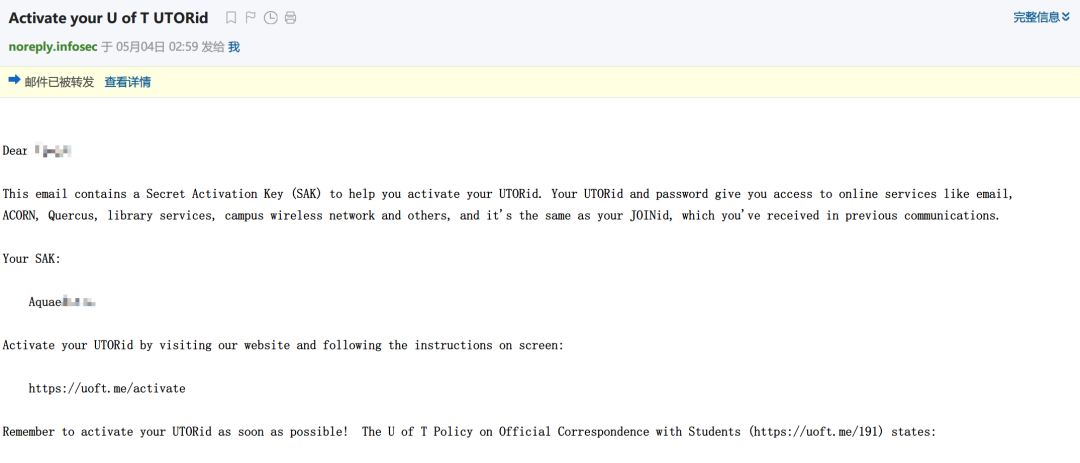Click the recipient name 我

[234, 47]
